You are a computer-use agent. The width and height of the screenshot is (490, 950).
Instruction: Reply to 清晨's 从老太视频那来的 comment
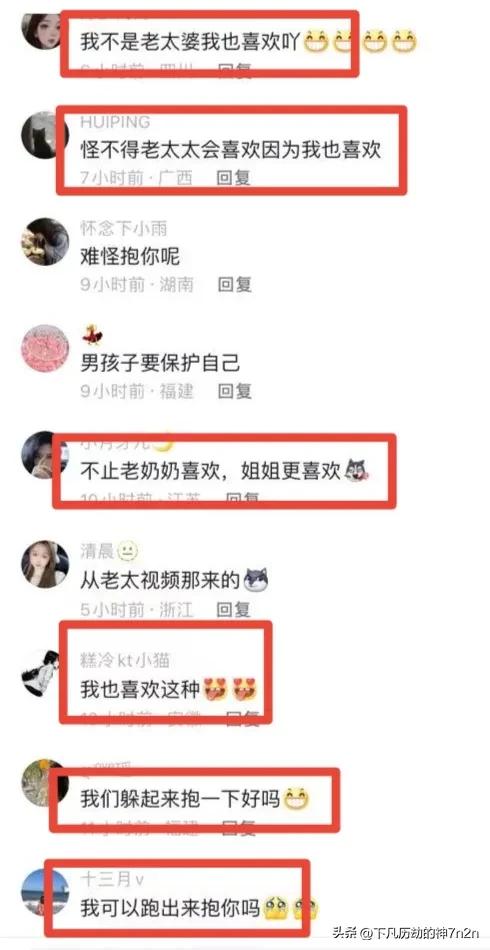pos(234,609)
